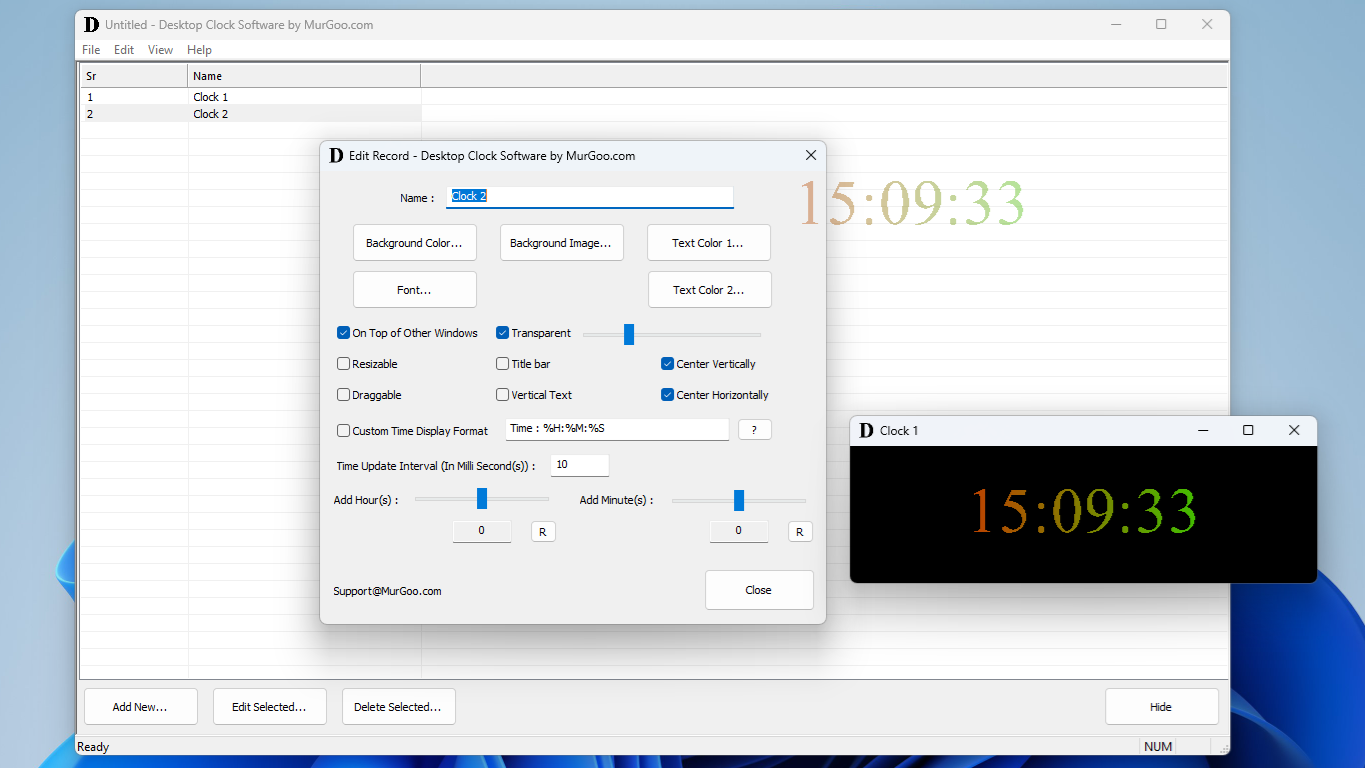Open the File menu
The image size is (1366, 768).
91,49
